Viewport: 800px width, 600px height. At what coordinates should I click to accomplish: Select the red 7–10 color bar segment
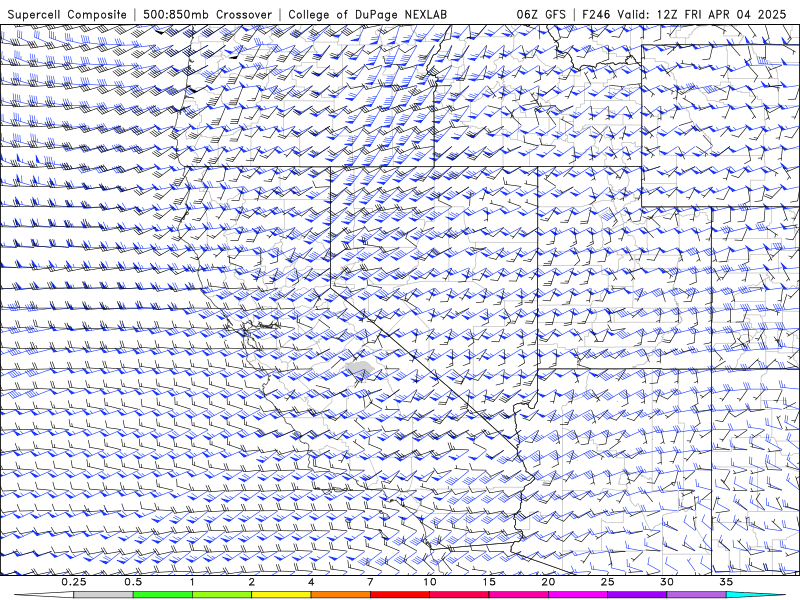400,595
